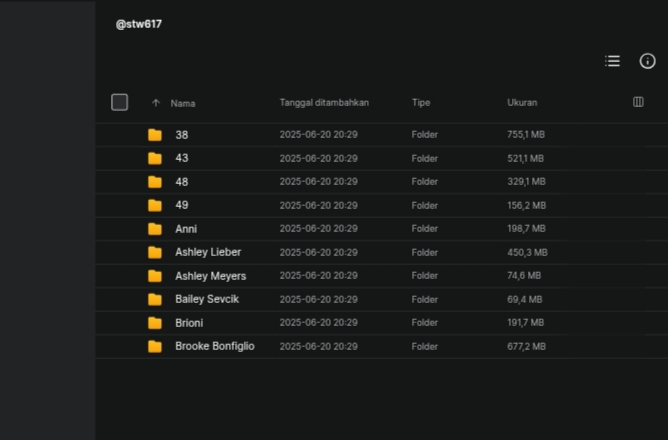The height and width of the screenshot is (440, 668).
Task: Click the Ashley Lieber folder icon
Action: pyautogui.click(x=155, y=252)
